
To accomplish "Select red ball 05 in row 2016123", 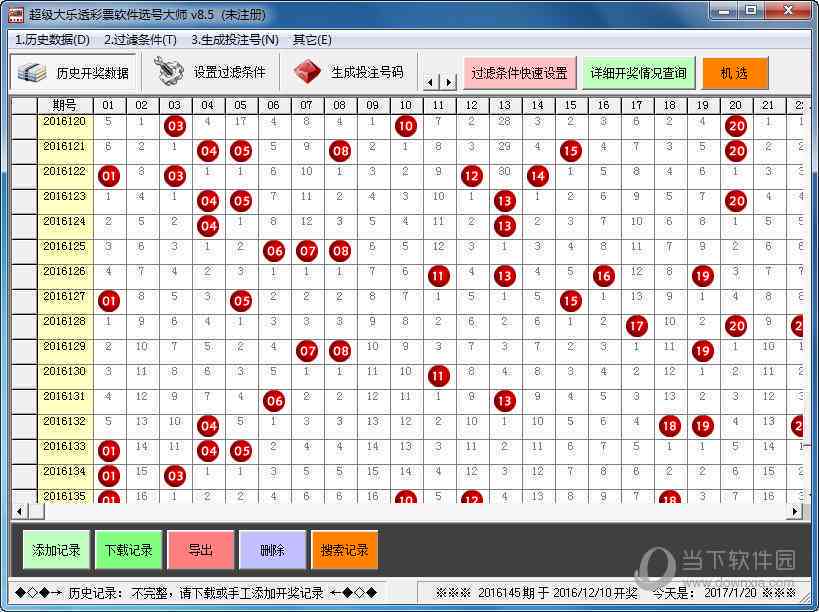I will click(x=241, y=202).
